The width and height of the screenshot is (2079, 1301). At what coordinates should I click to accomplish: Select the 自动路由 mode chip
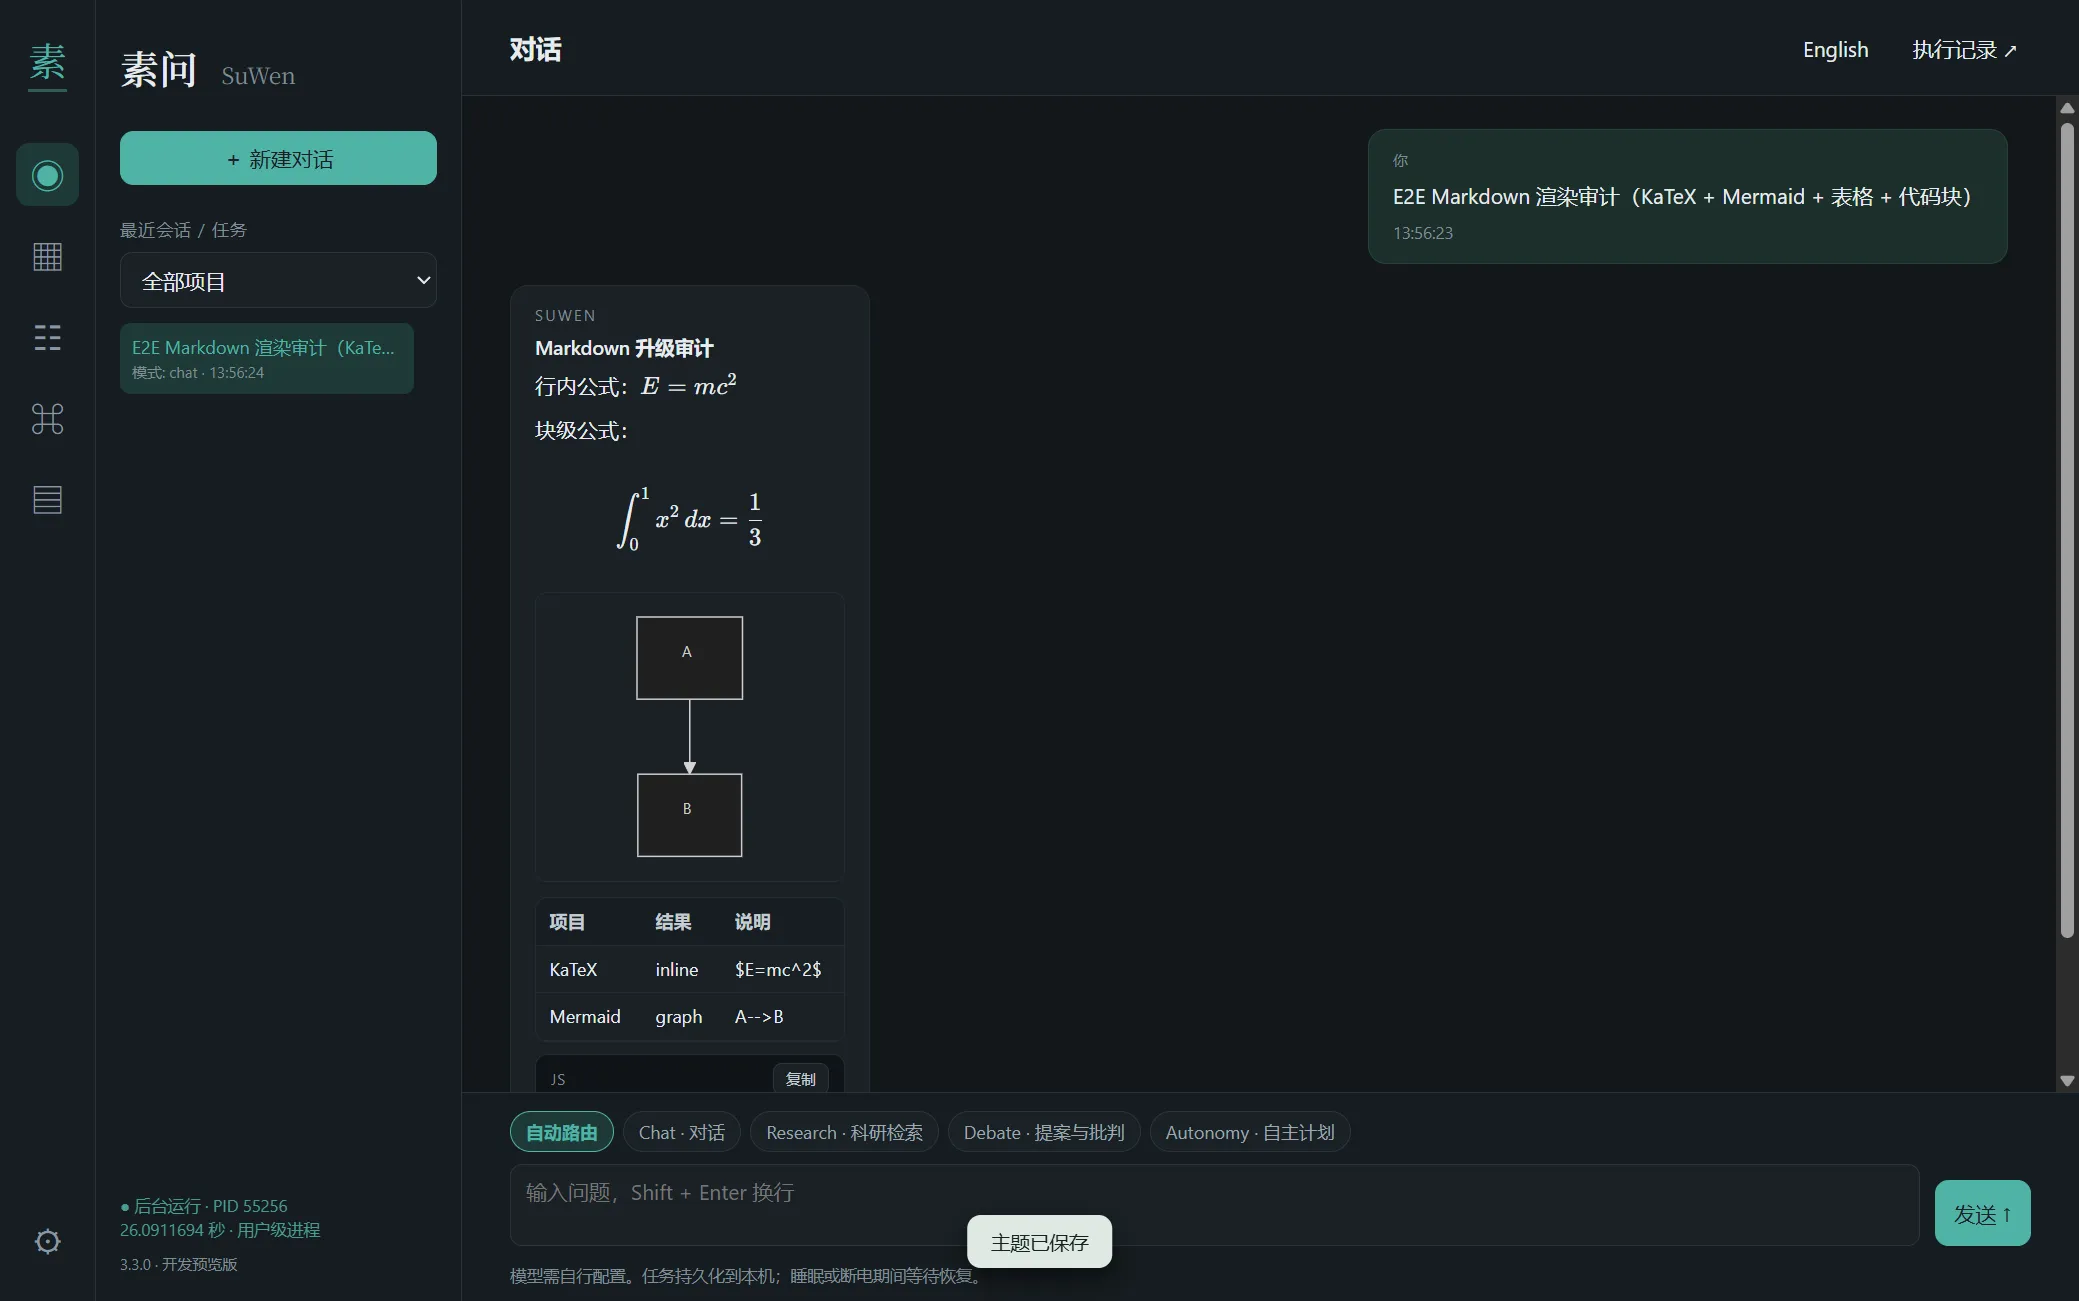tap(561, 1132)
